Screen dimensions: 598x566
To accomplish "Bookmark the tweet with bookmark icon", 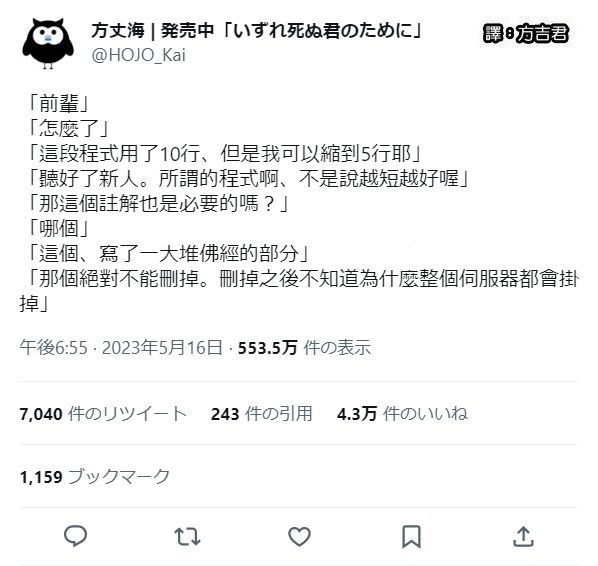I will [412, 537].
